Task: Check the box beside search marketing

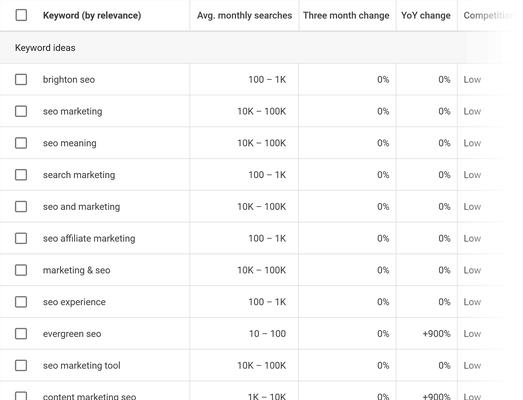Action: [21, 174]
